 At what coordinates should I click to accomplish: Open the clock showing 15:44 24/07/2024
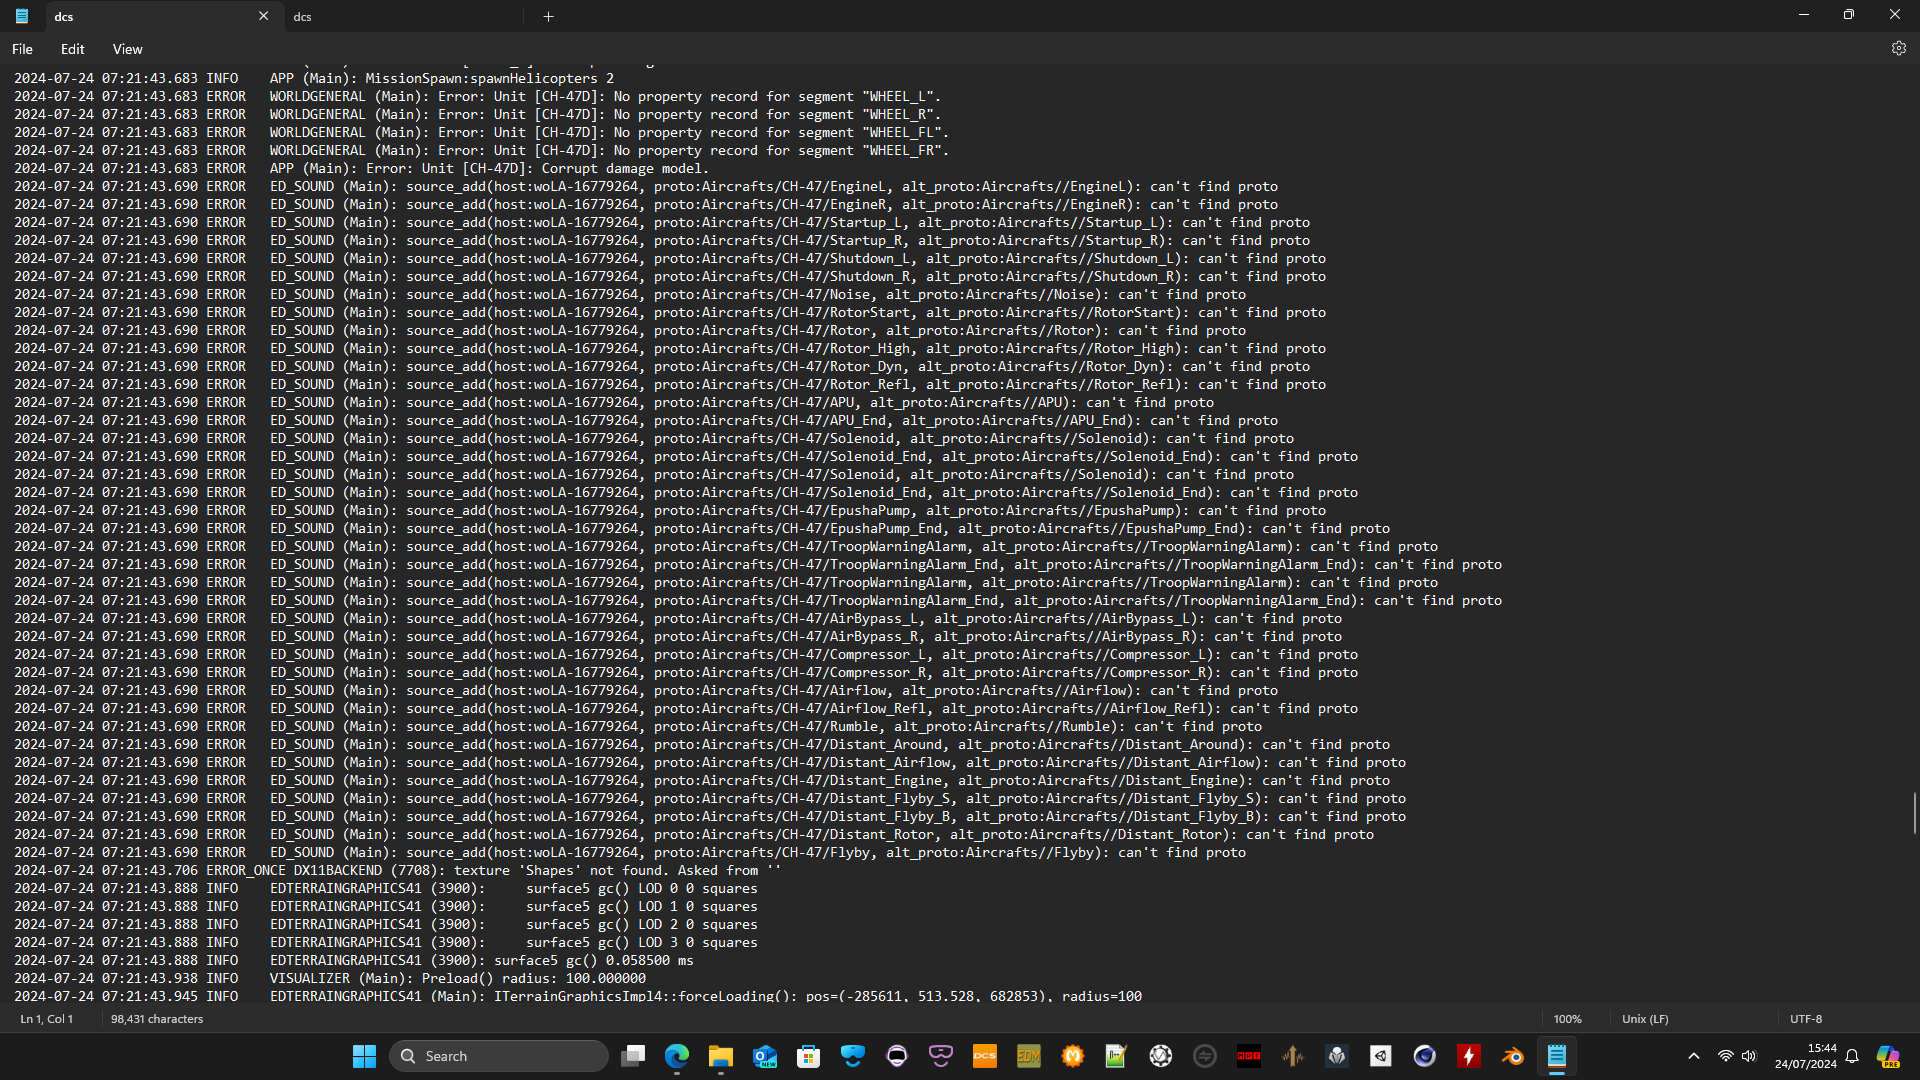[x=1806, y=1056]
